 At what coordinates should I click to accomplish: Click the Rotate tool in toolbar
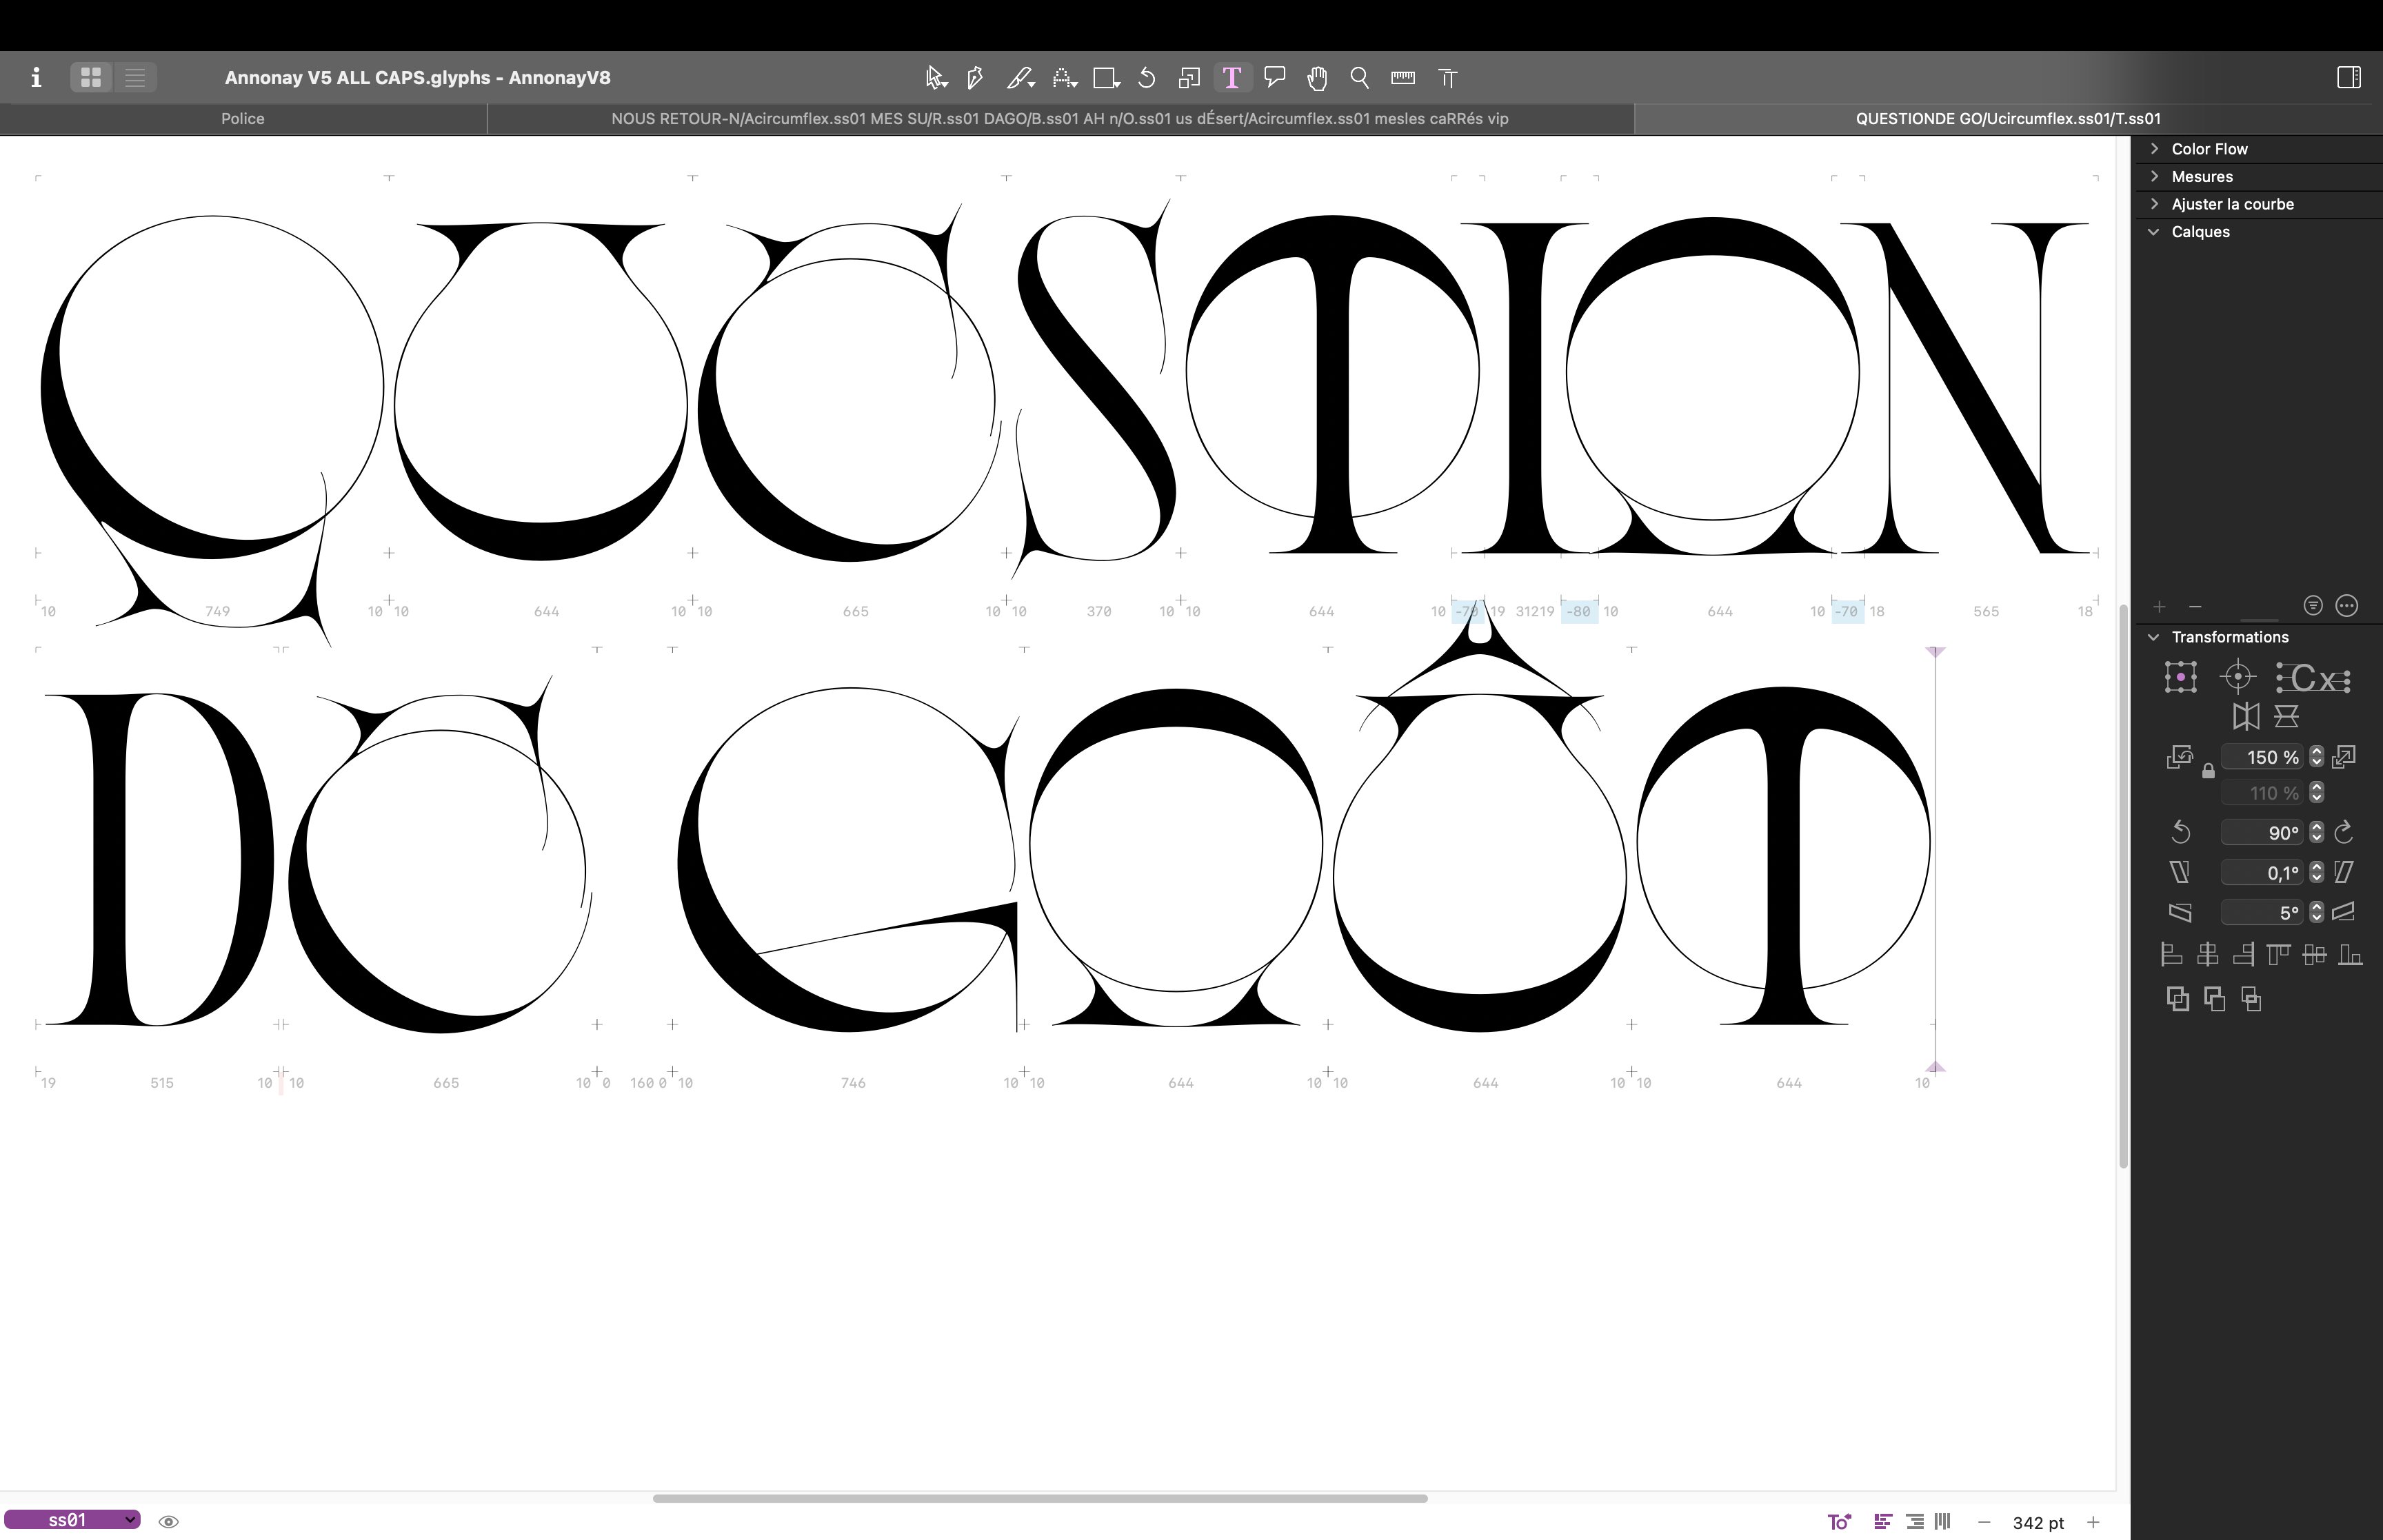point(1147,78)
